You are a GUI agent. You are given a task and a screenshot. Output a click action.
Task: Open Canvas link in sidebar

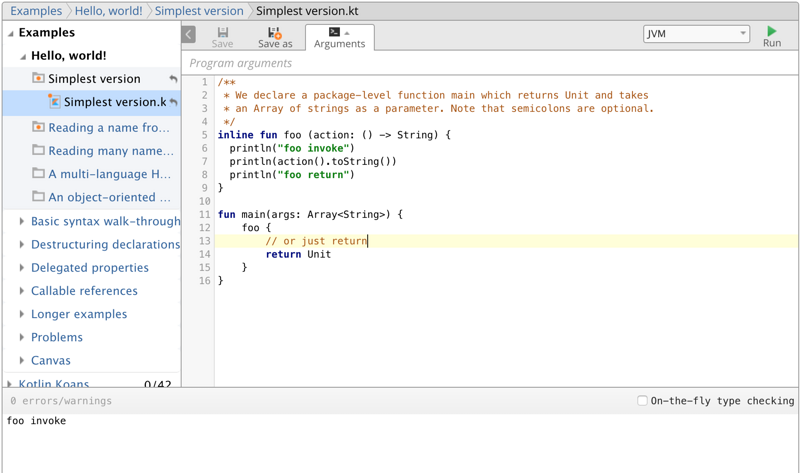click(x=51, y=360)
